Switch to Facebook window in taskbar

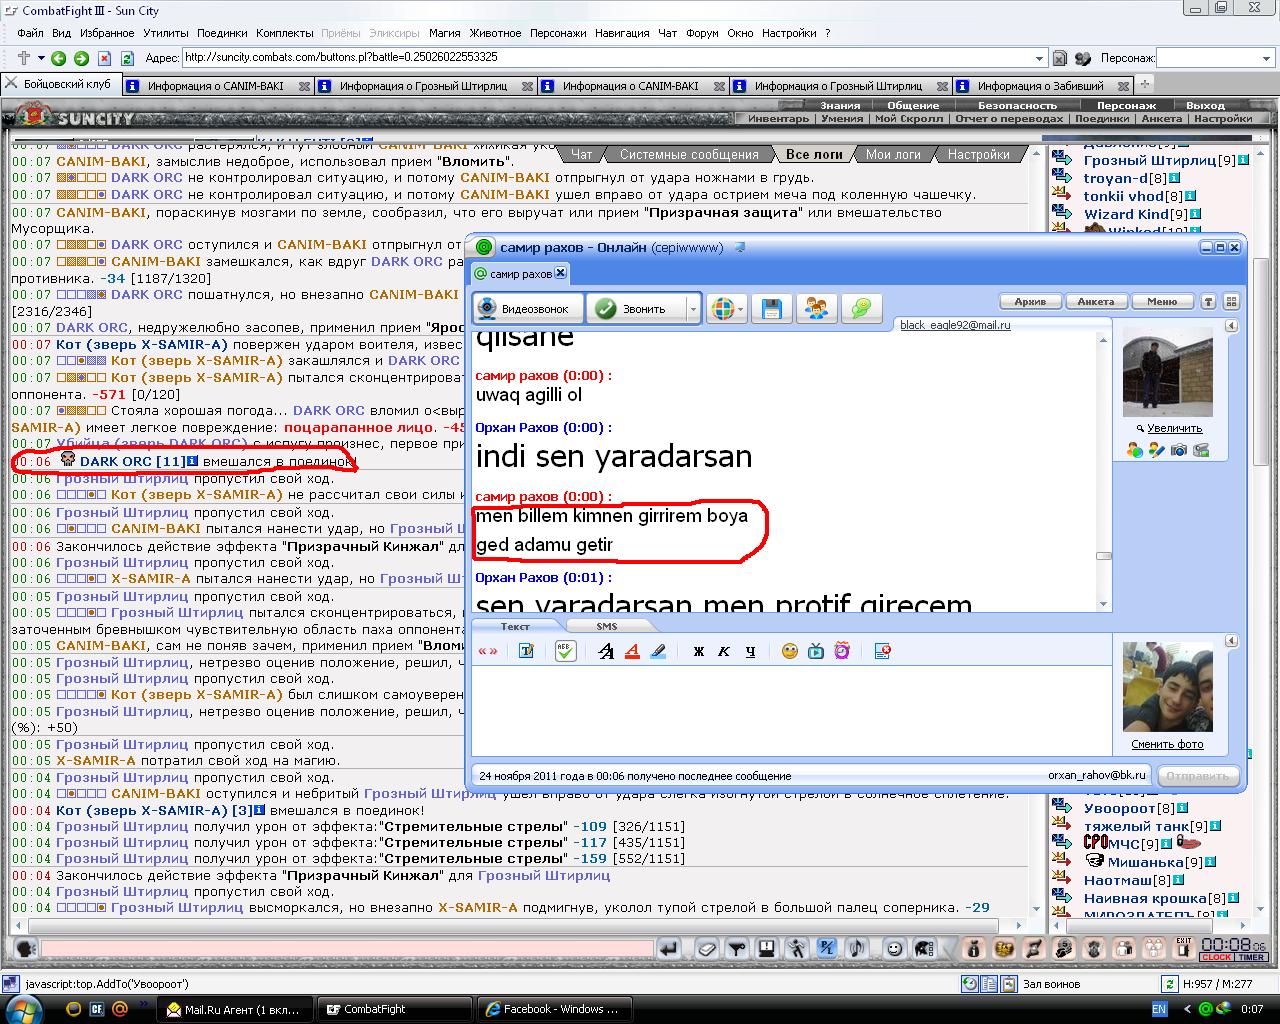(x=552, y=1009)
